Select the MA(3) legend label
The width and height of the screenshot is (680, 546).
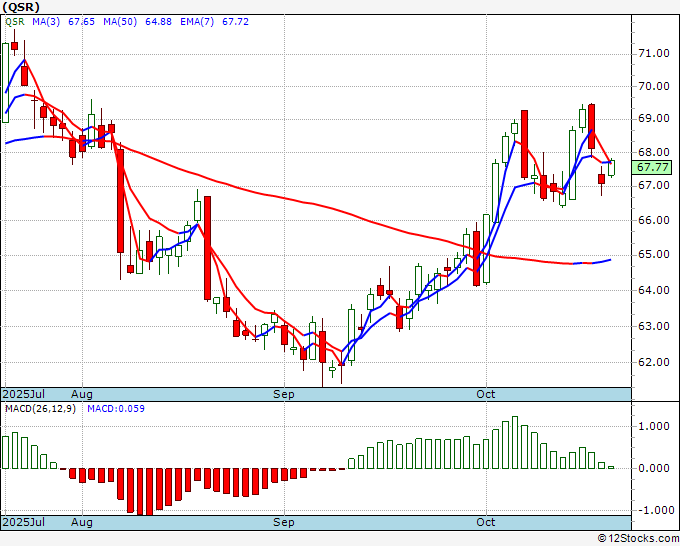click(x=46, y=22)
